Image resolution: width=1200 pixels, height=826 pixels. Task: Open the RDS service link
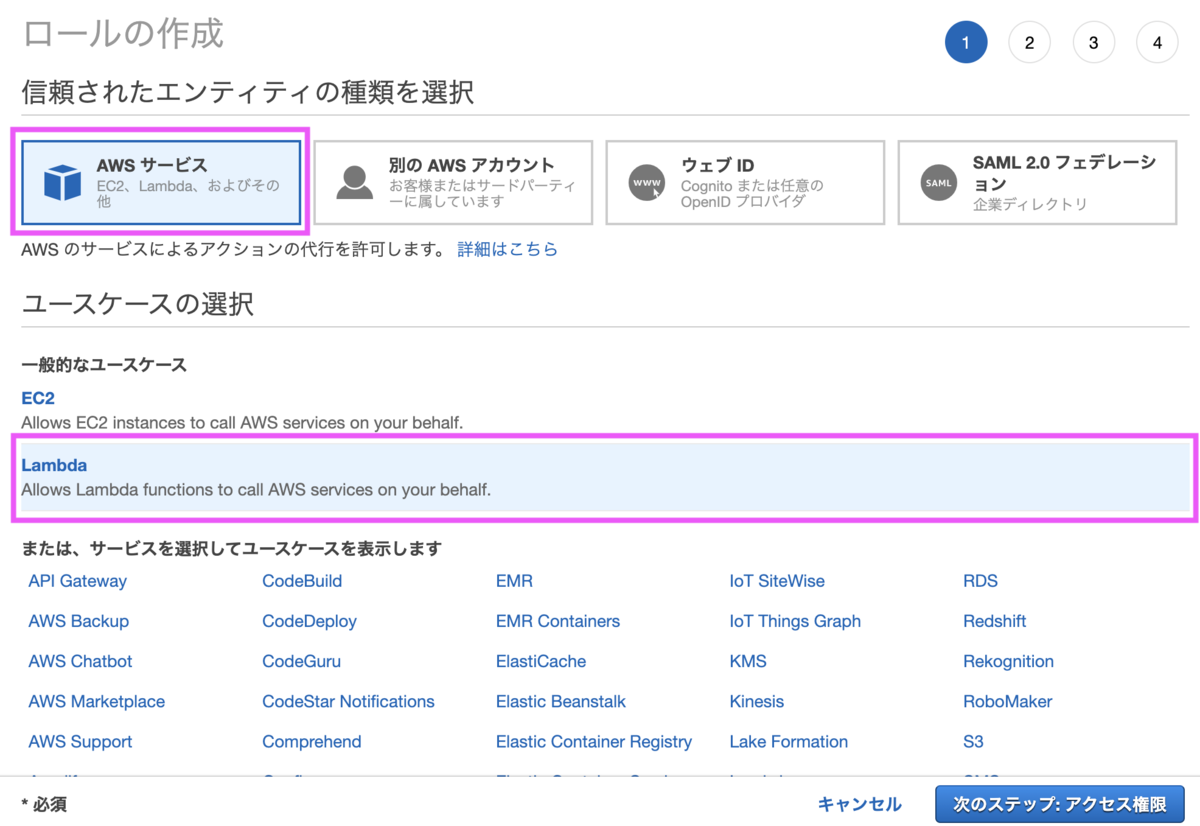[x=980, y=581]
